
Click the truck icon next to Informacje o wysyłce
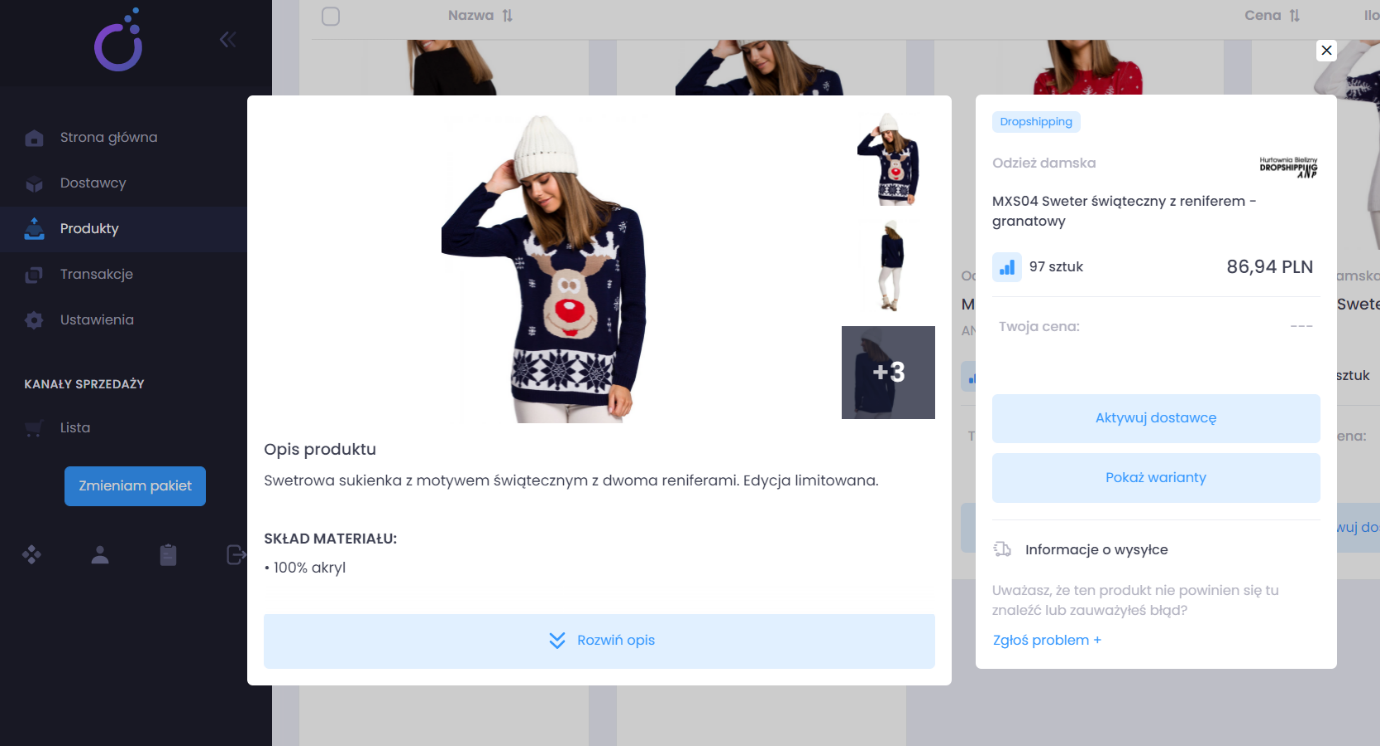coord(1002,549)
